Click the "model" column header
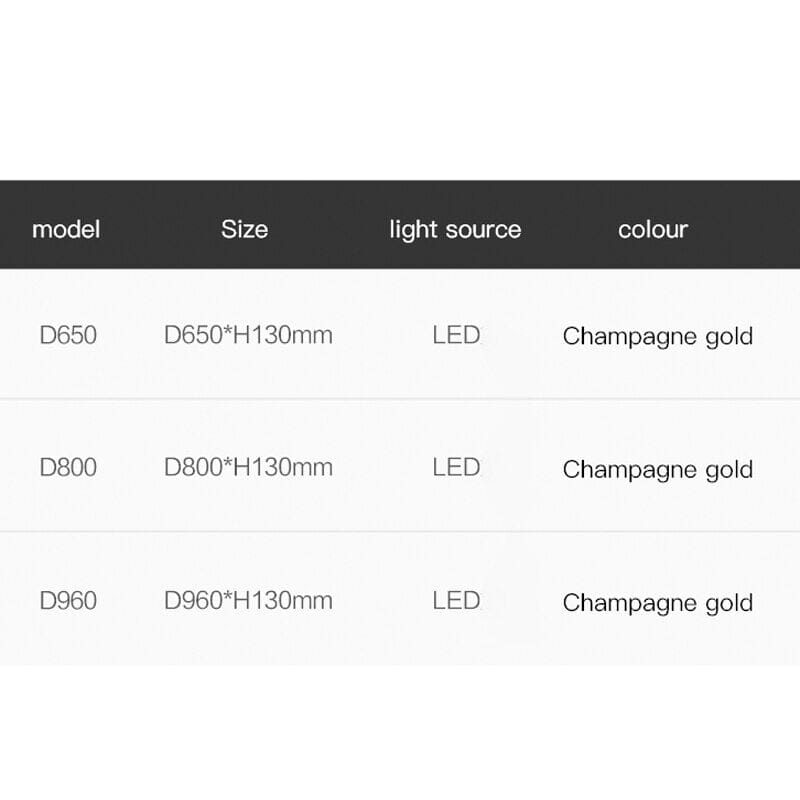Image resolution: width=800 pixels, height=800 pixels. coord(66,229)
